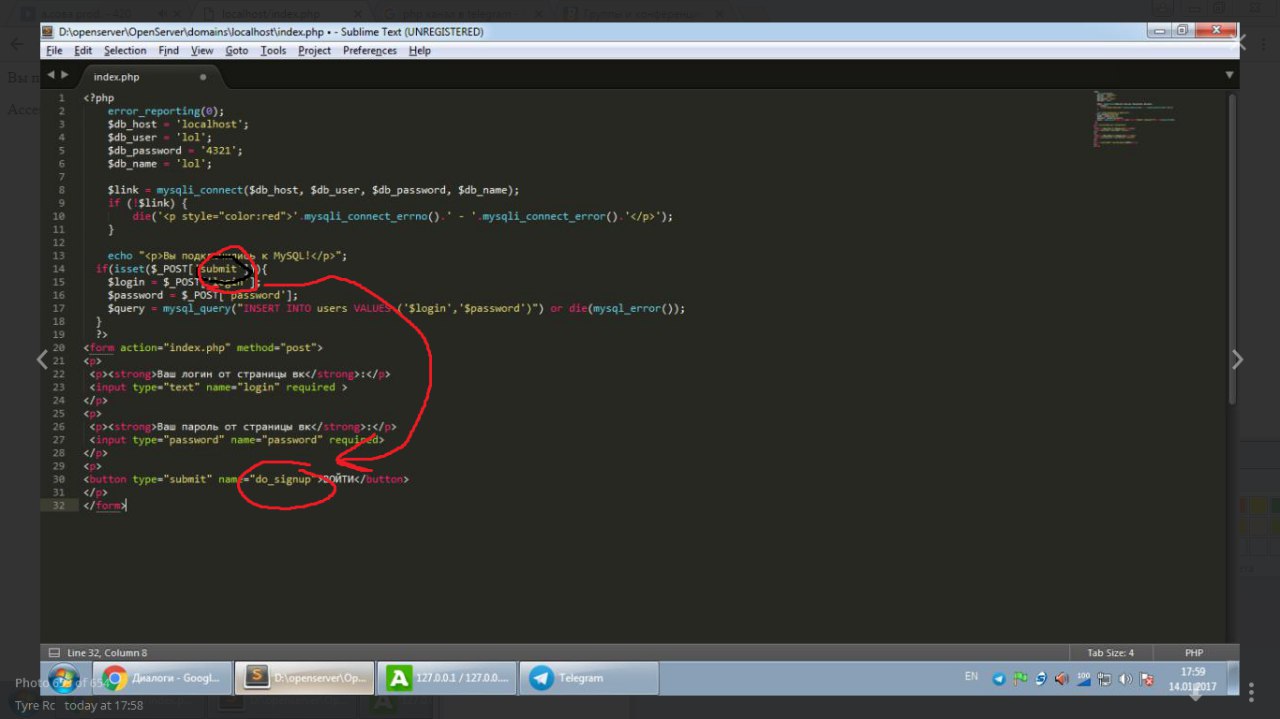1280x719 pixels.
Task: Click the EN language indicator
Action: coord(970,677)
